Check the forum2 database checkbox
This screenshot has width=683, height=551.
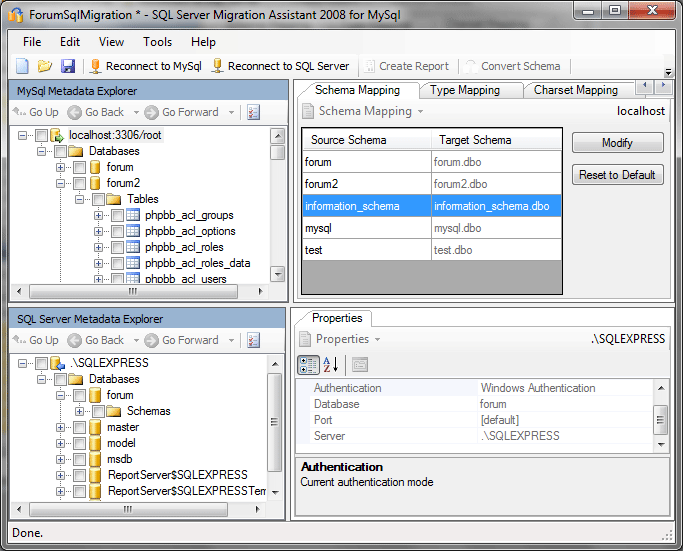click(79, 183)
